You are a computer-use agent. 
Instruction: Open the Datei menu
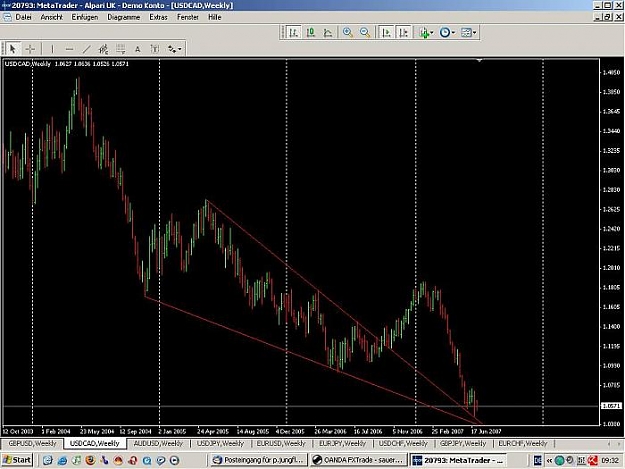pos(23,17)
